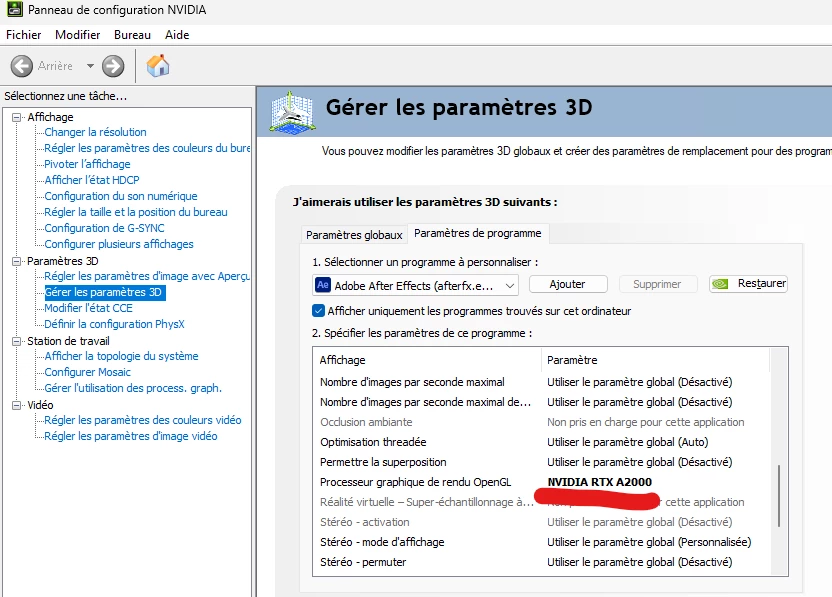The image size is (832, 597).
Task: Click the Paramètre column header
Action: click(655, 360)
